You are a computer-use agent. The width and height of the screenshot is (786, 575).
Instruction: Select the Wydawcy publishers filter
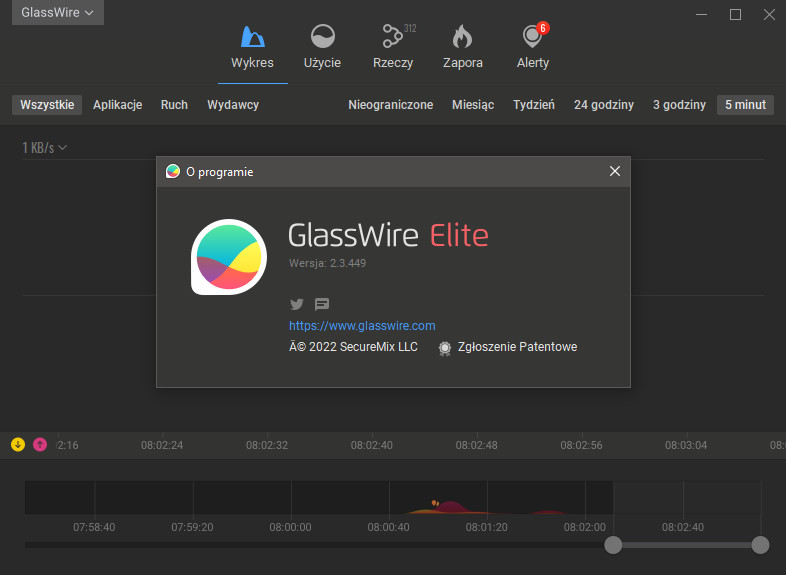click(x=233, y=105)
